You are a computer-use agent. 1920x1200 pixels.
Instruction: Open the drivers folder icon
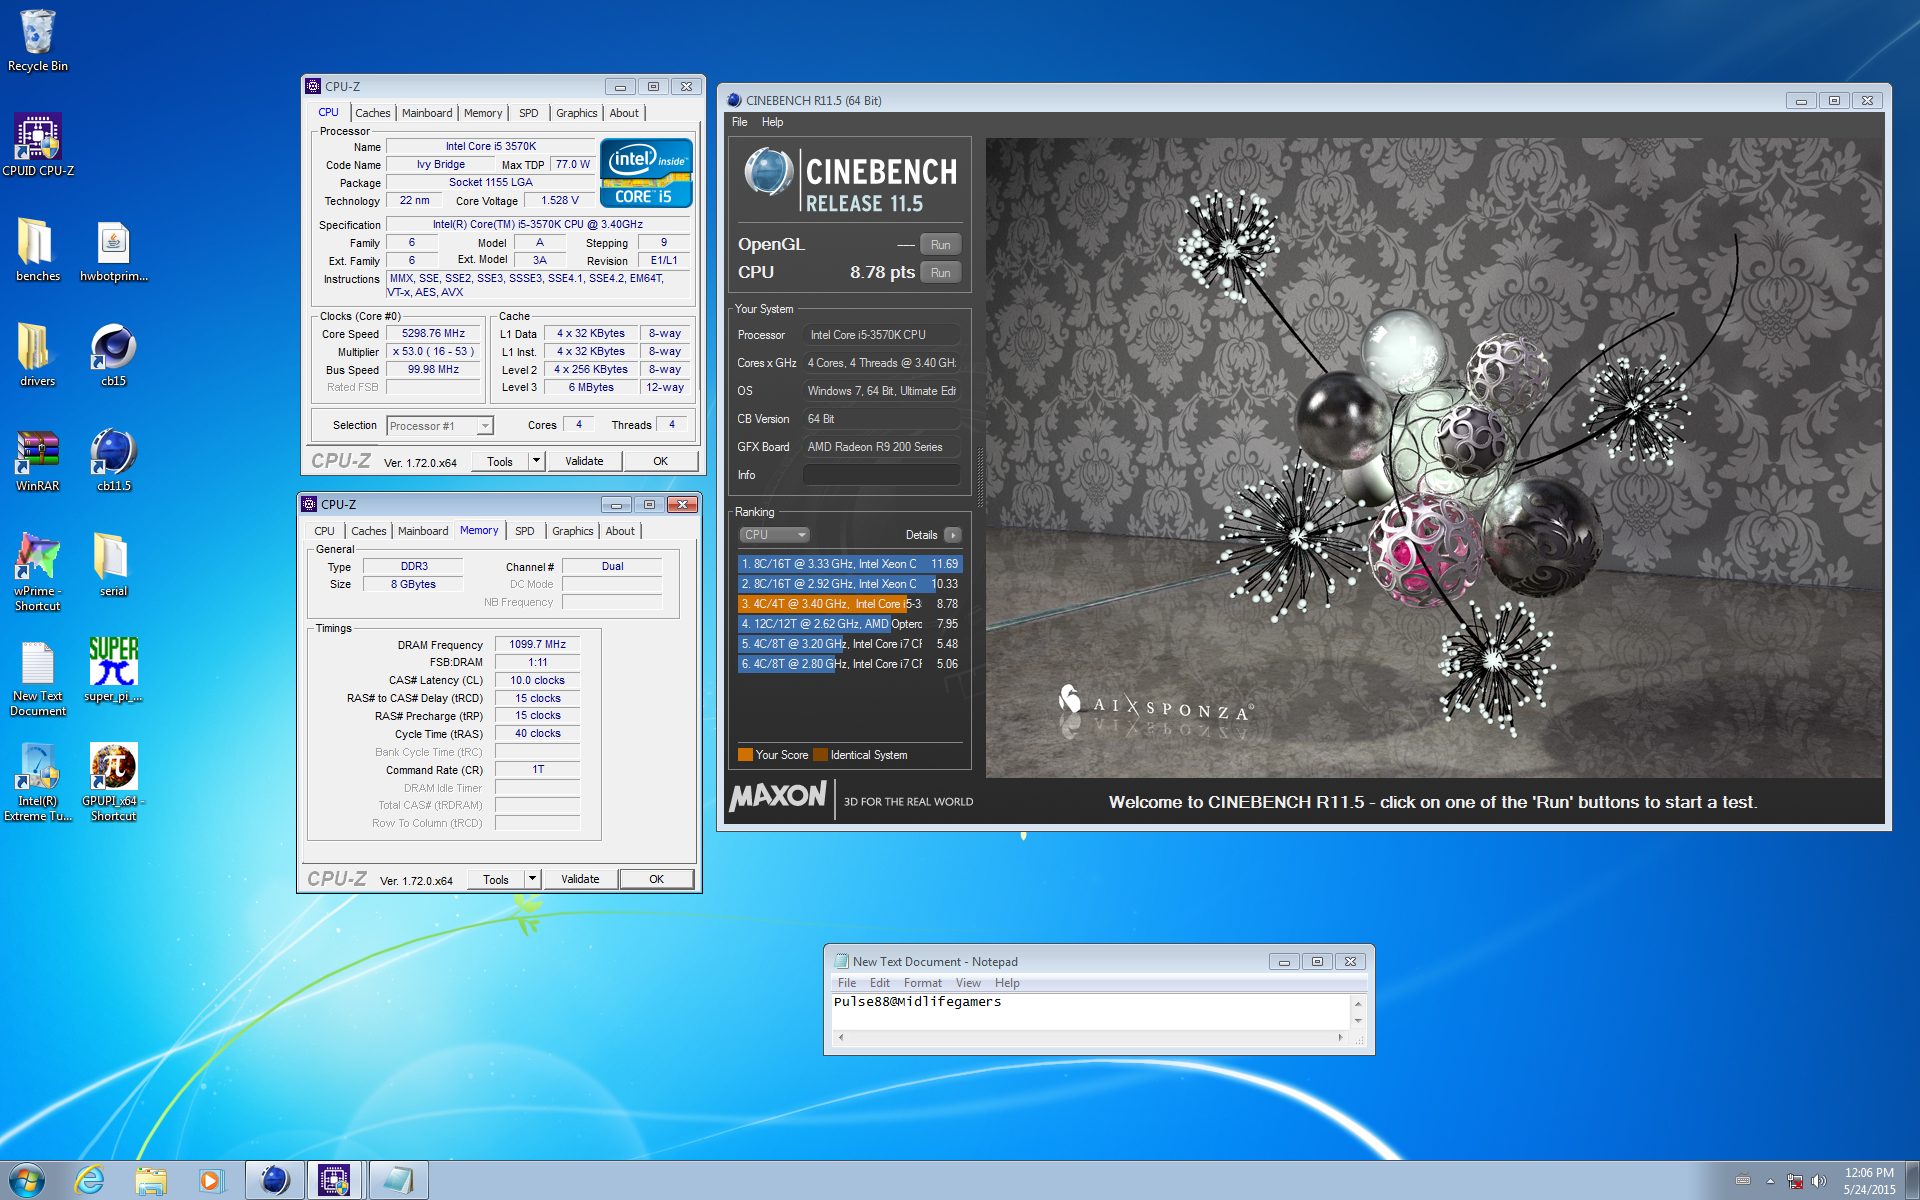point(38,355)
